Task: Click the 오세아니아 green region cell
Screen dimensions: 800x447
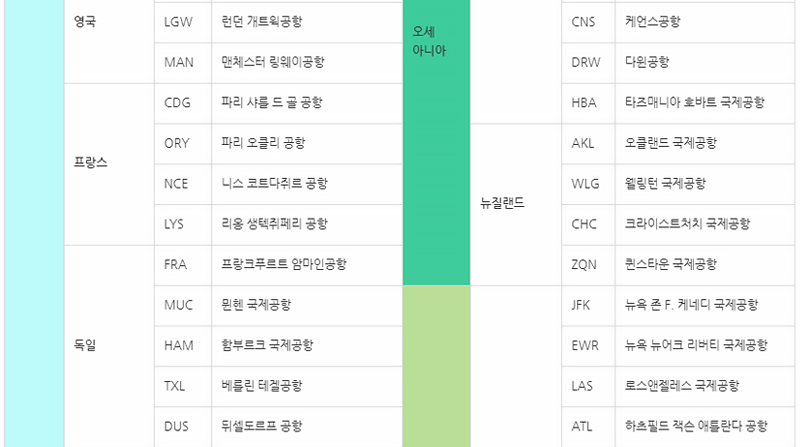Action: 436,142
